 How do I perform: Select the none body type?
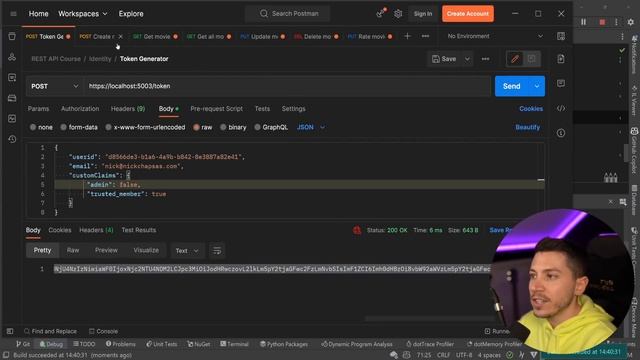coord(41,127)
